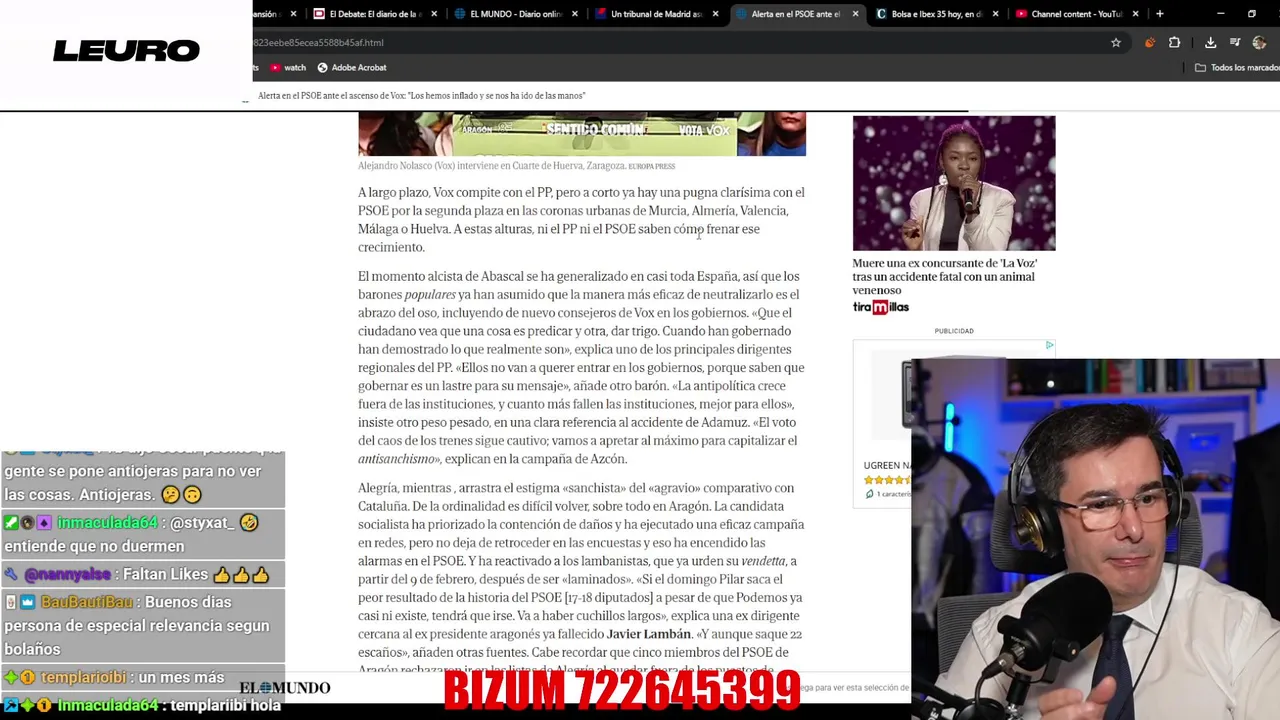The width and height of the screenshot is (1280, 720).
Task: Bookmark this page with the star icon
Action: tap(1116, 43)
